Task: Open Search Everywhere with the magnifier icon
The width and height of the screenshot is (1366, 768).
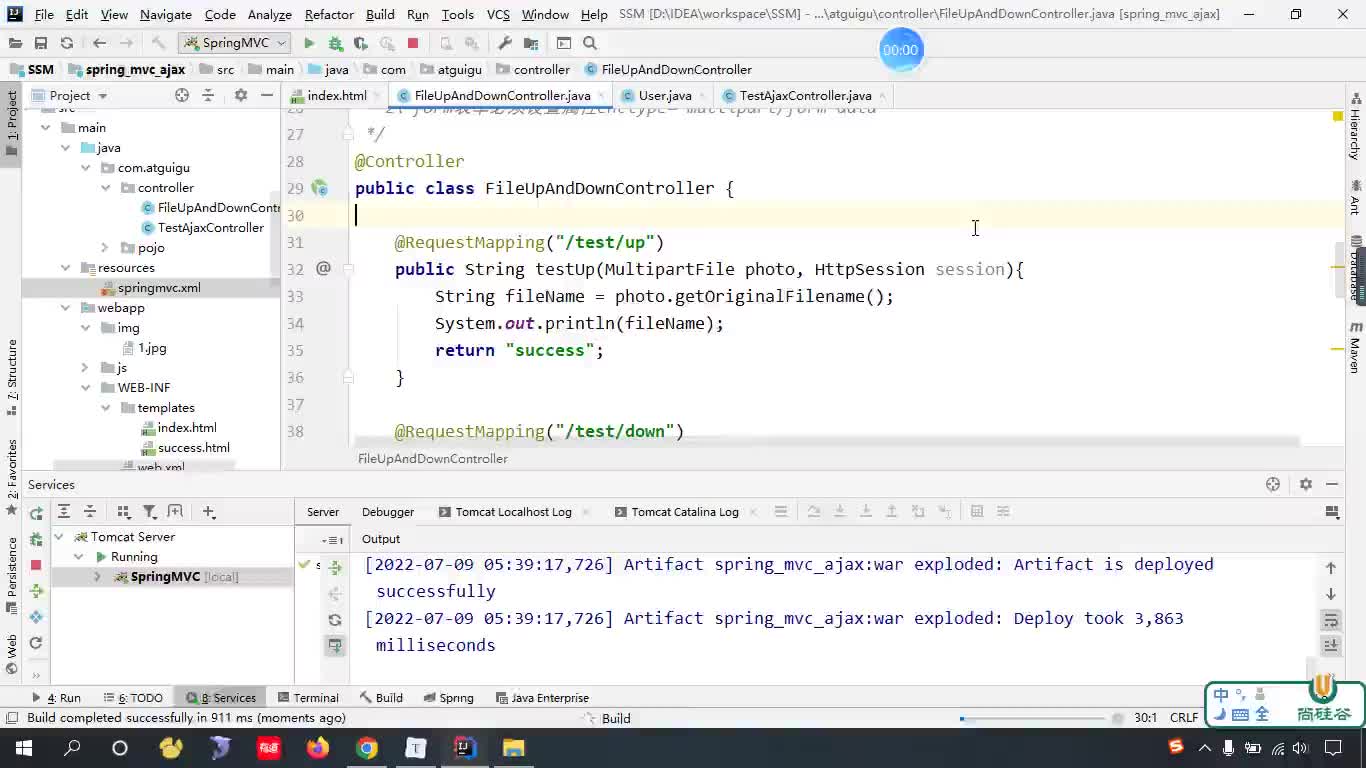Action: pyautogui.click(x=590, y=43)
